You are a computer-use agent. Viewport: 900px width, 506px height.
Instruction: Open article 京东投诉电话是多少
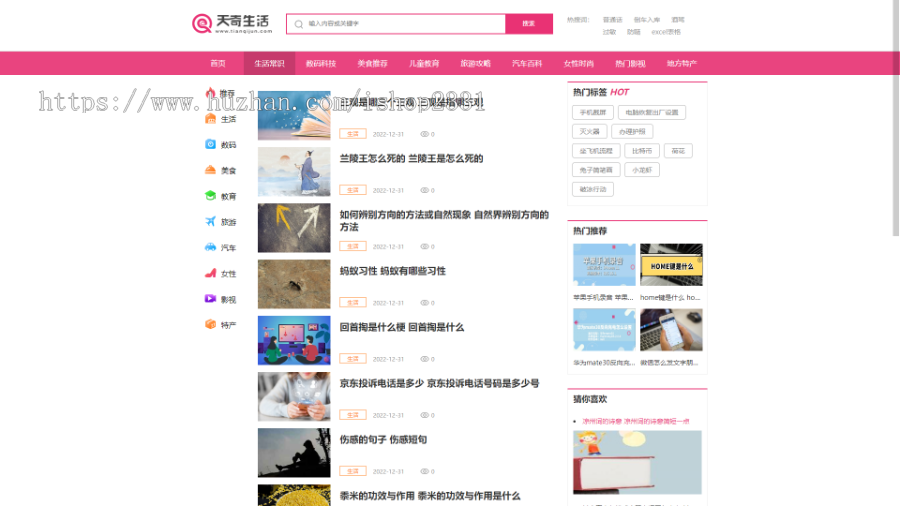pyautogui.click(x=439, y=384)
